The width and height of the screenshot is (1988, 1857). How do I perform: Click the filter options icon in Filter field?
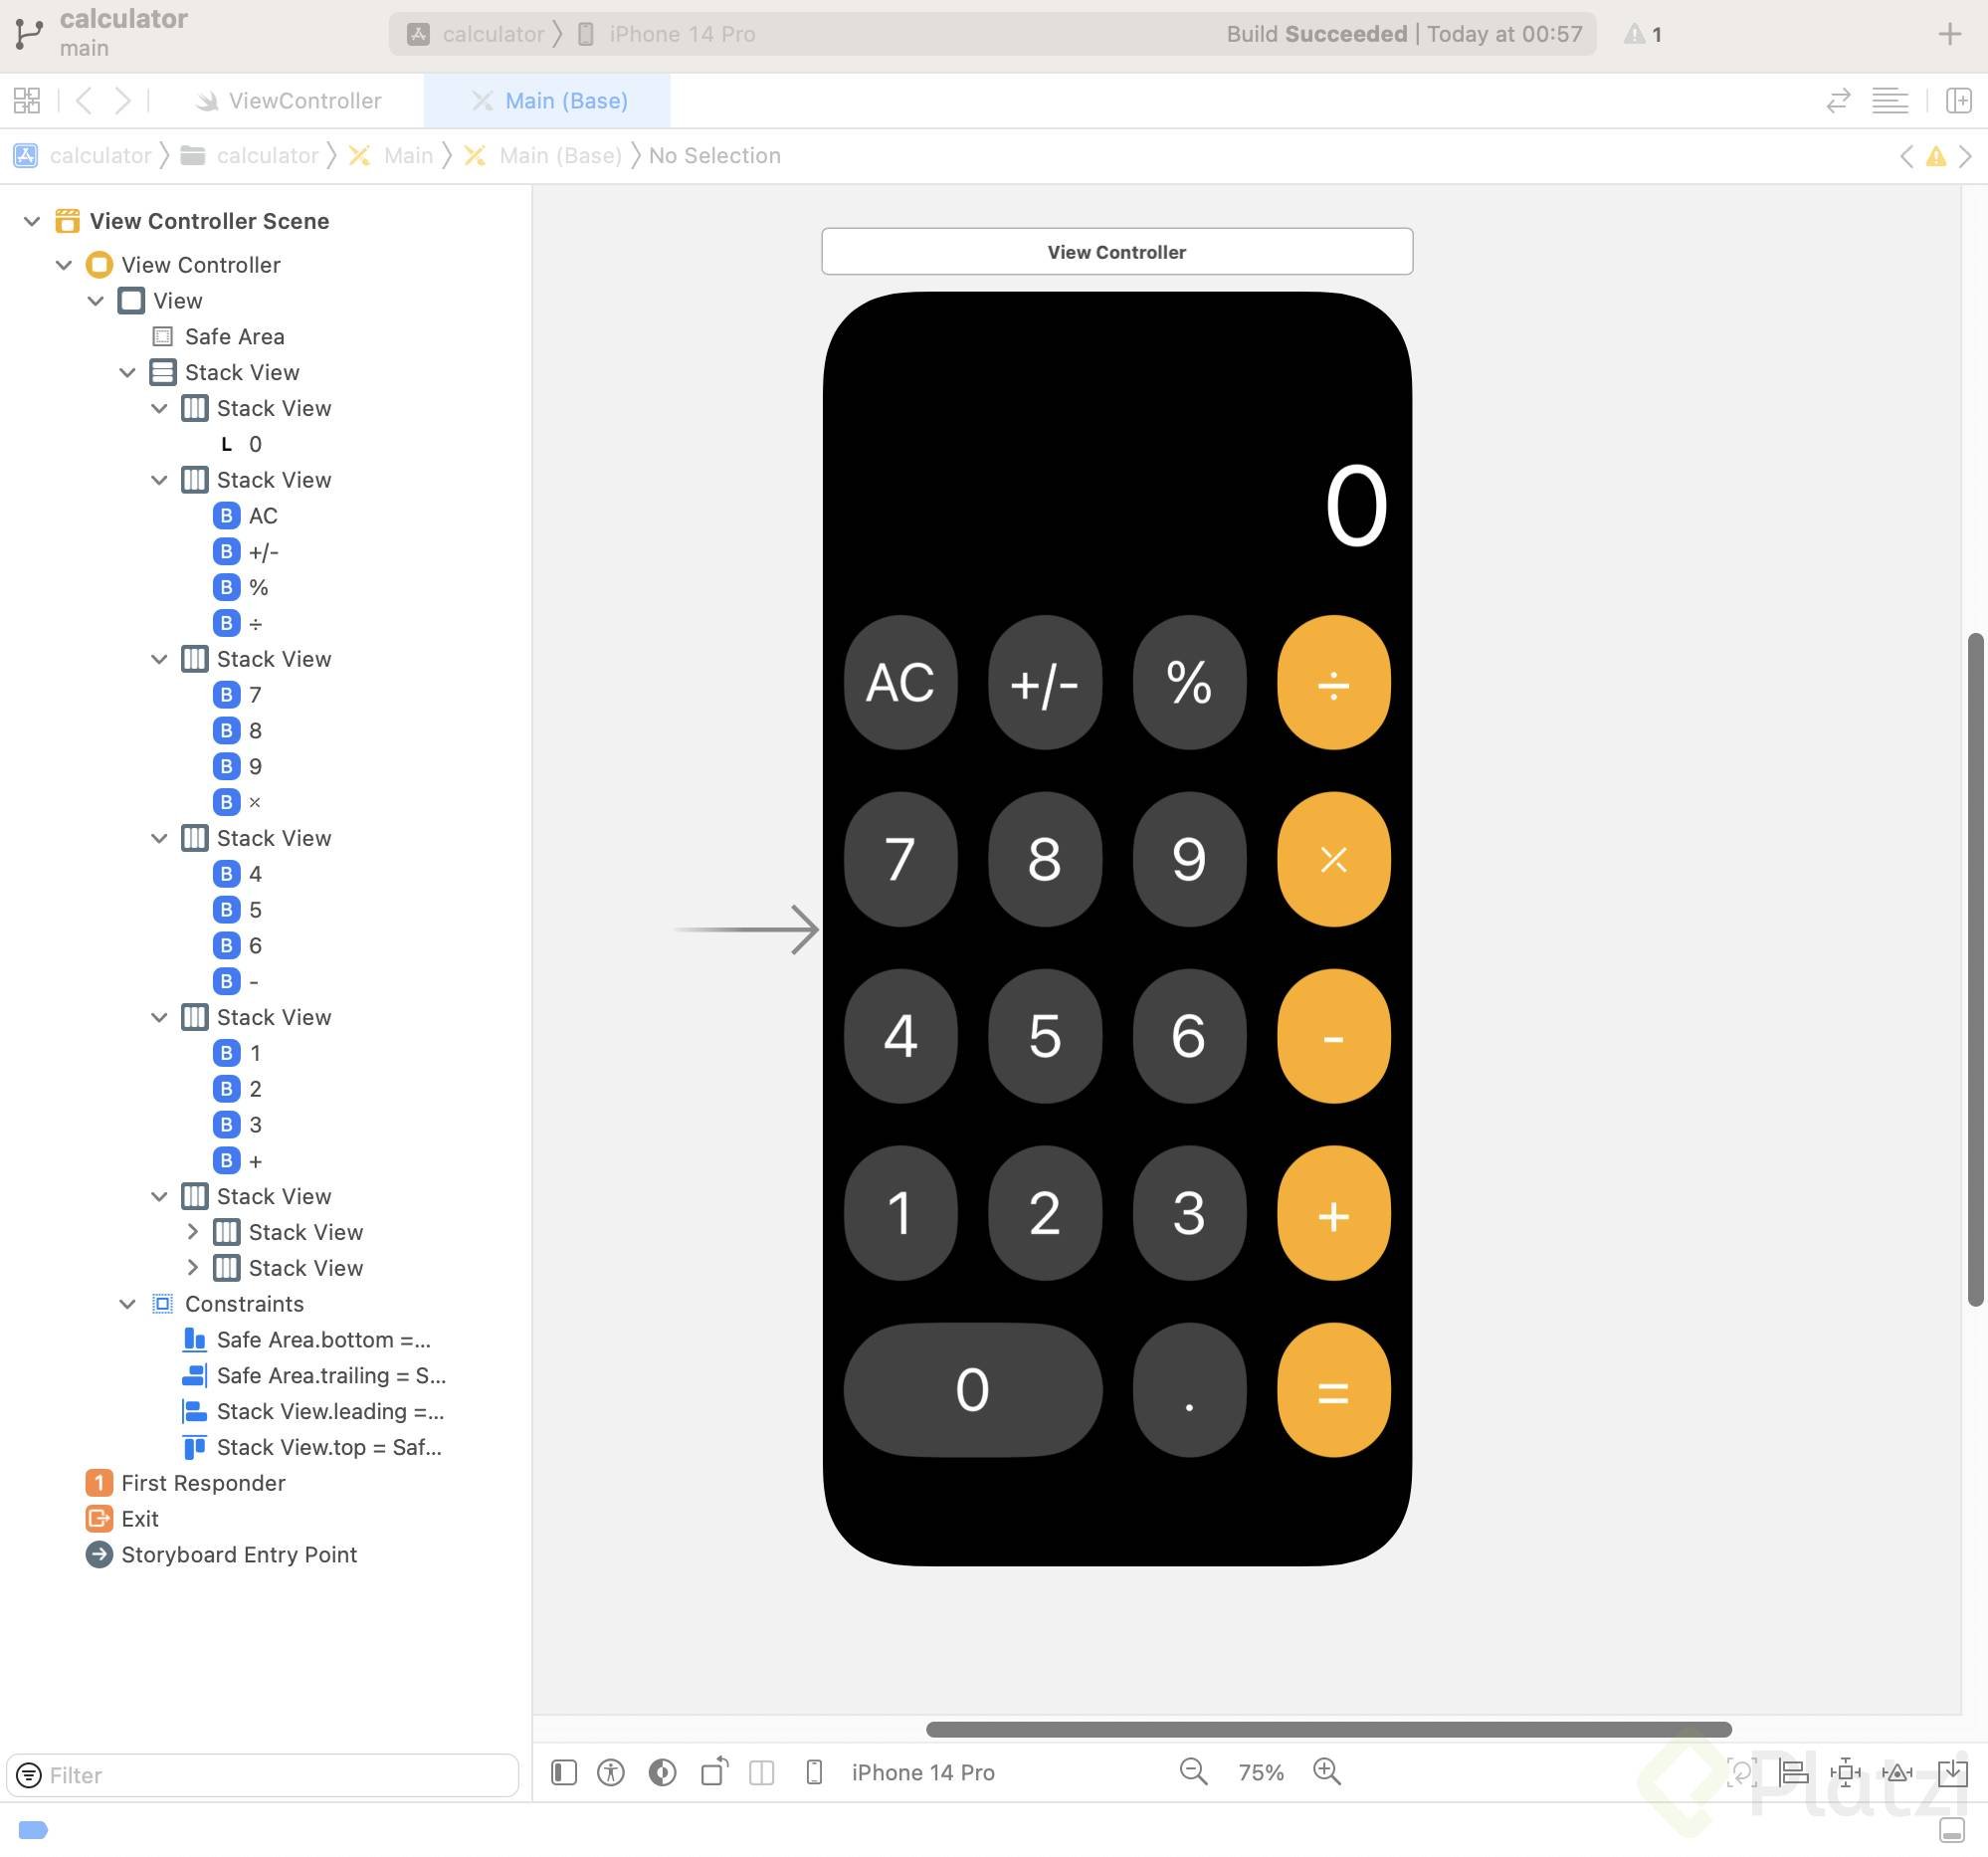[29, 1775]
